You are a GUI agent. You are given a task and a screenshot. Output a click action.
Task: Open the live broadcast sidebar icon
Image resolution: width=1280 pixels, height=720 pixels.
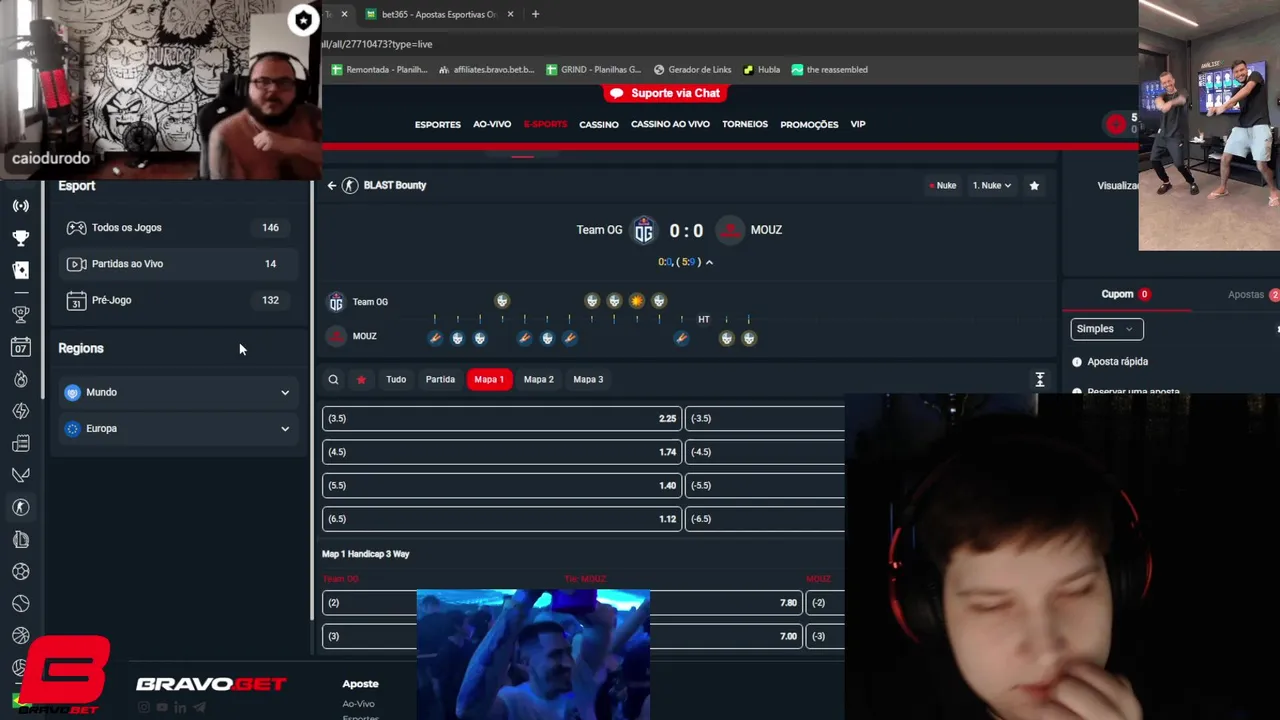coord(21,206)
